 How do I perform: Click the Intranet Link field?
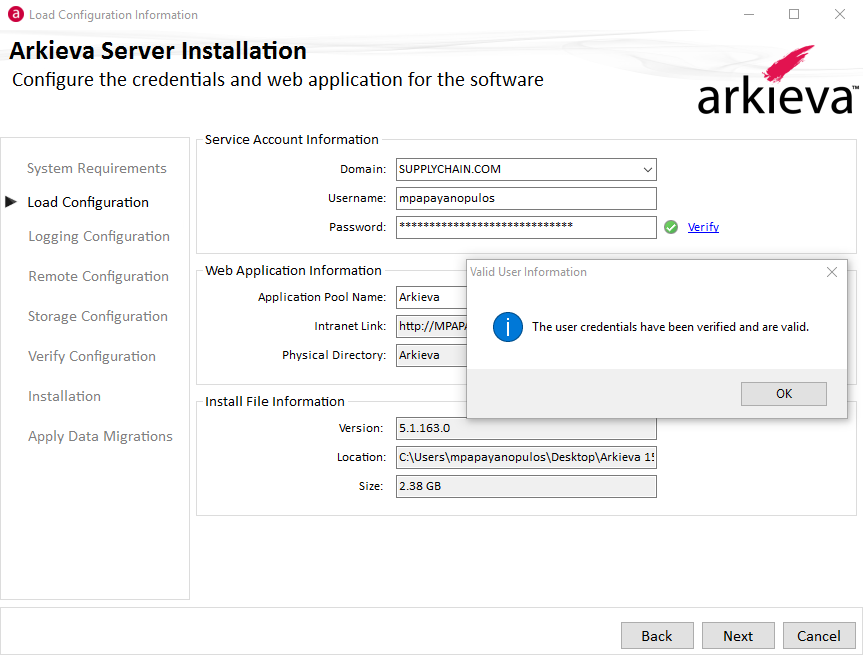(432, 326)
